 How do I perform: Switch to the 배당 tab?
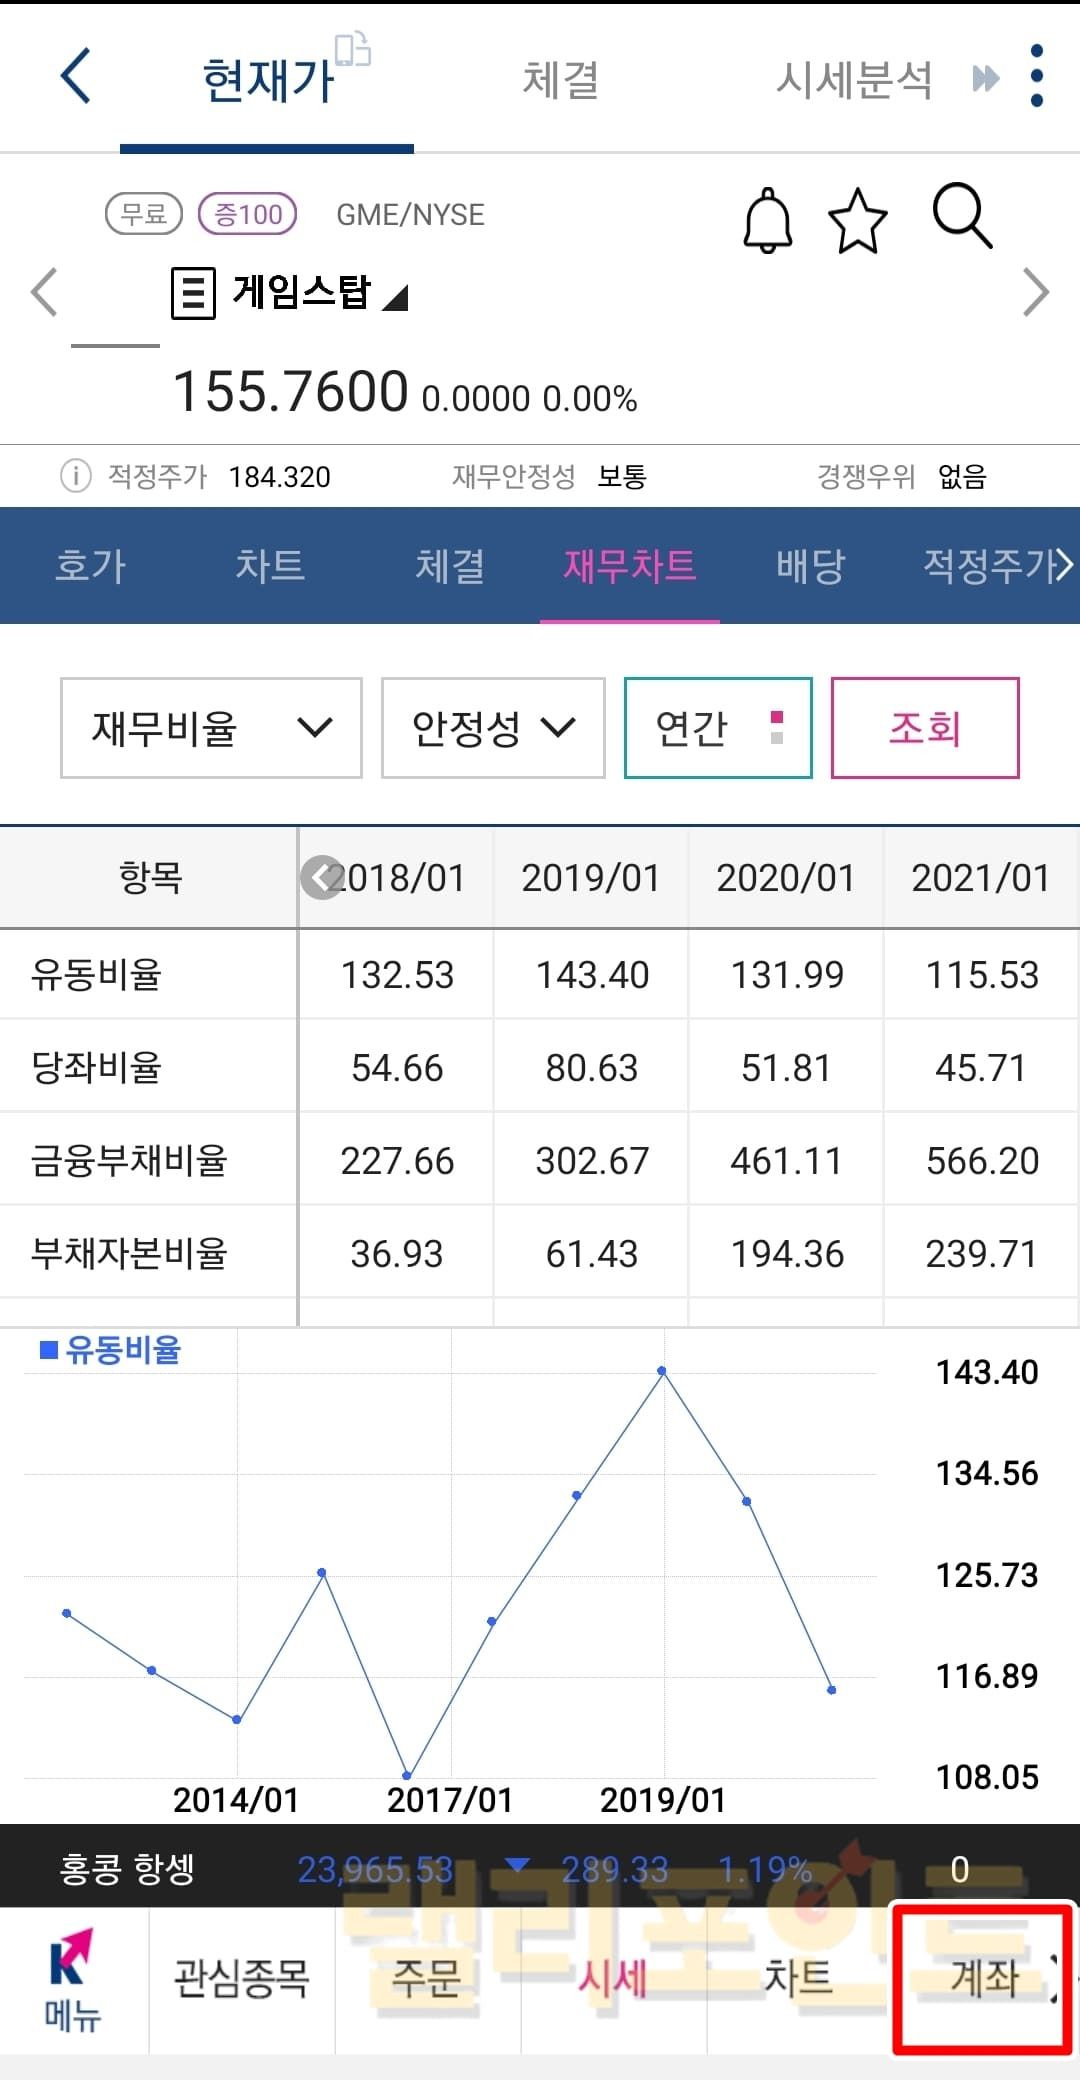pyautogui.click(x=810, y=566)
